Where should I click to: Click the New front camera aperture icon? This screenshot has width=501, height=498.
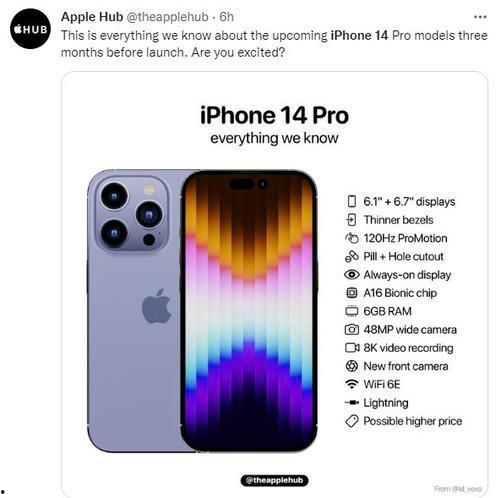coord(352,366)
